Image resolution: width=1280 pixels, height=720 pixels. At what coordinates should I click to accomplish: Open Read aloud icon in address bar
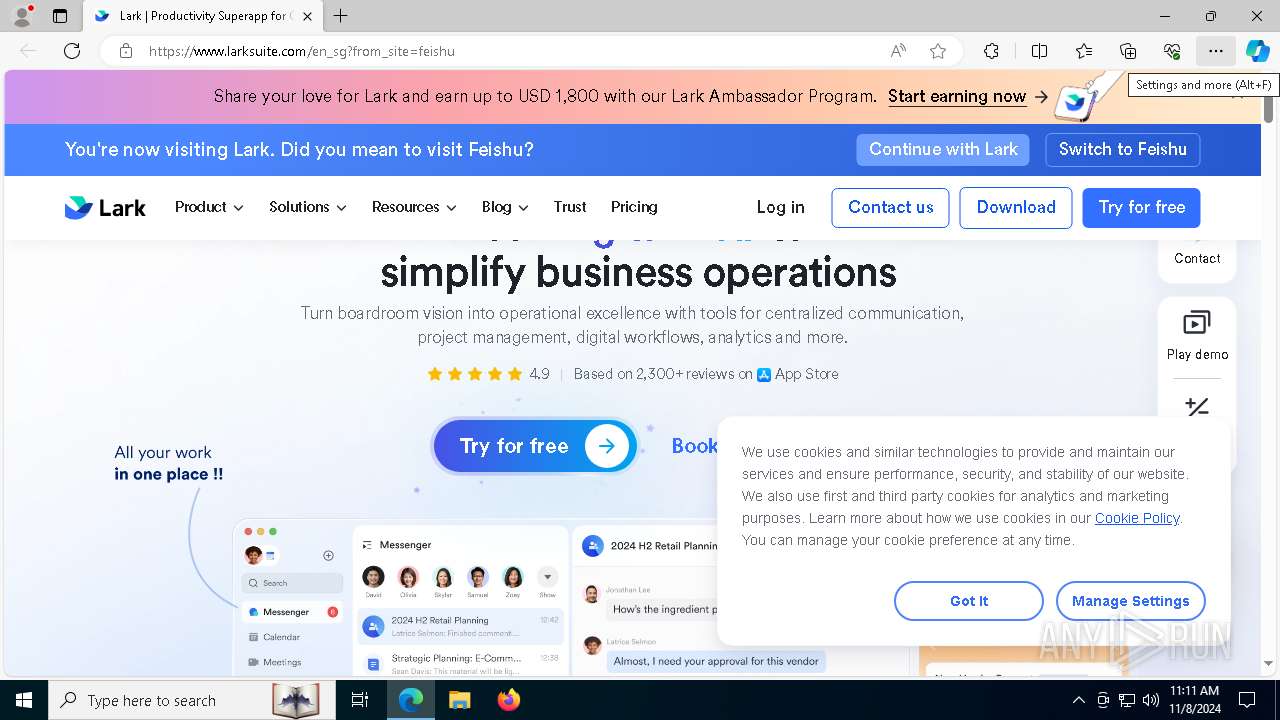click(x=898, y=51)
